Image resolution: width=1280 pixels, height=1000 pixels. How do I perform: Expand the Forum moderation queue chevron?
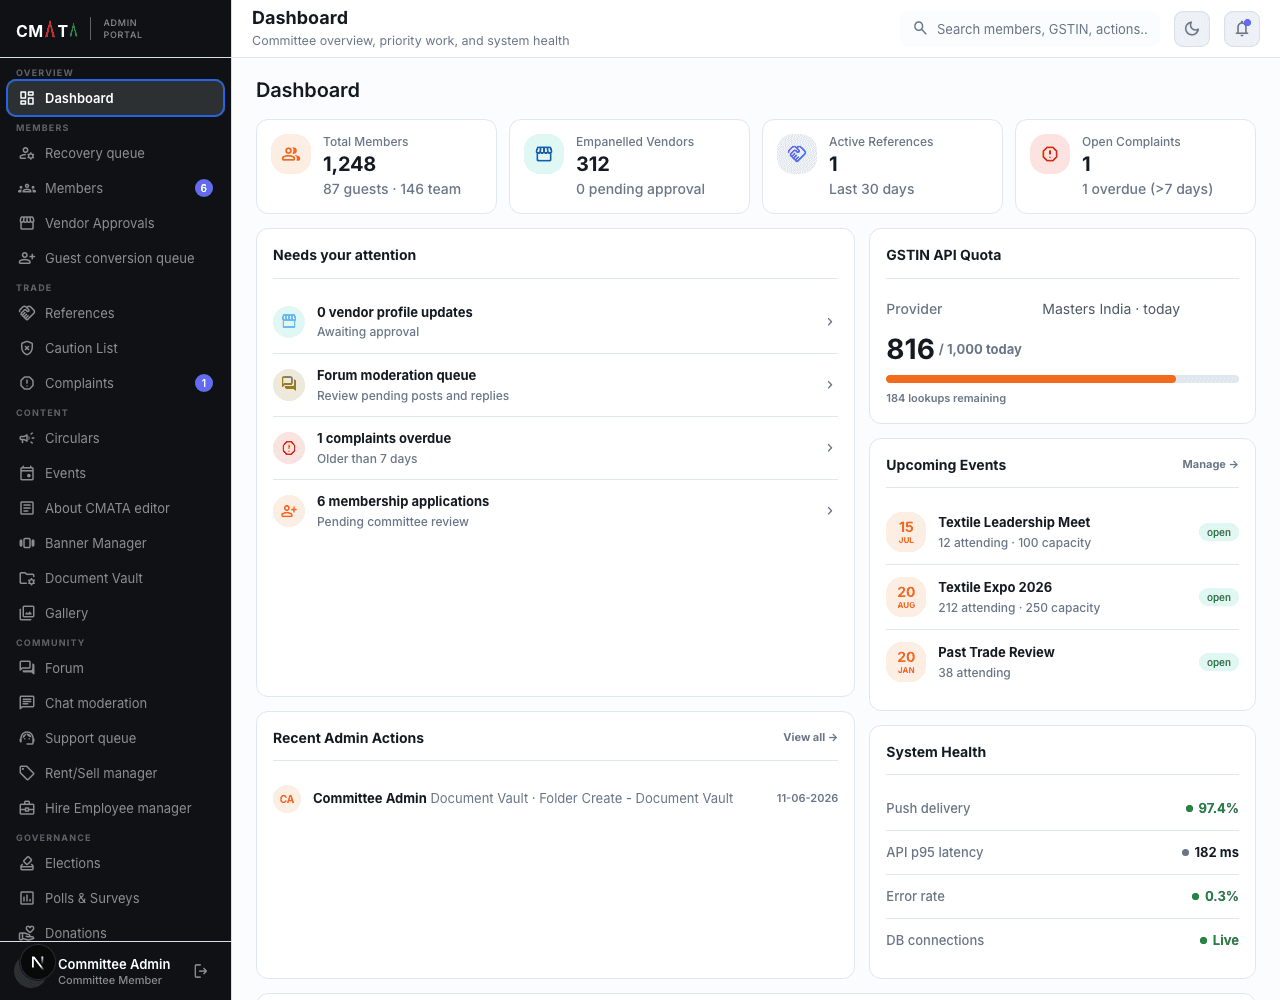[830, 385]
